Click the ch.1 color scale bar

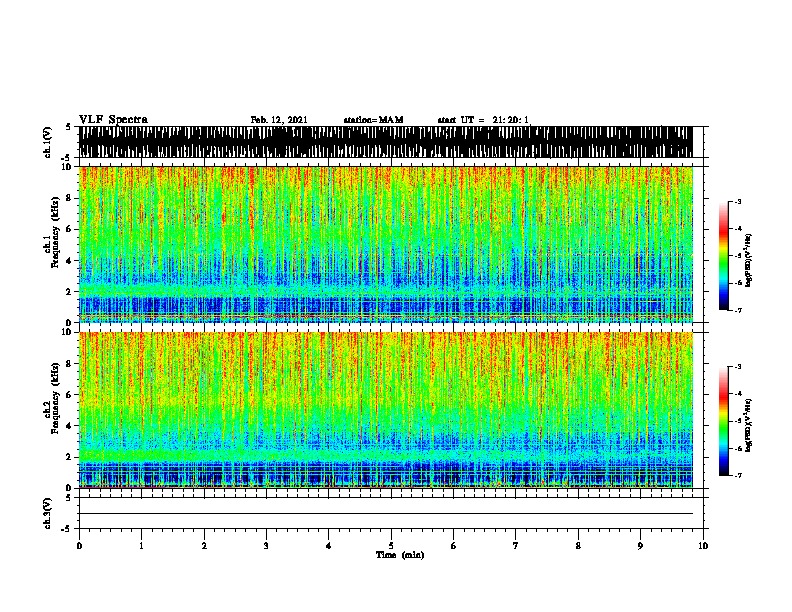coord(723,256)
